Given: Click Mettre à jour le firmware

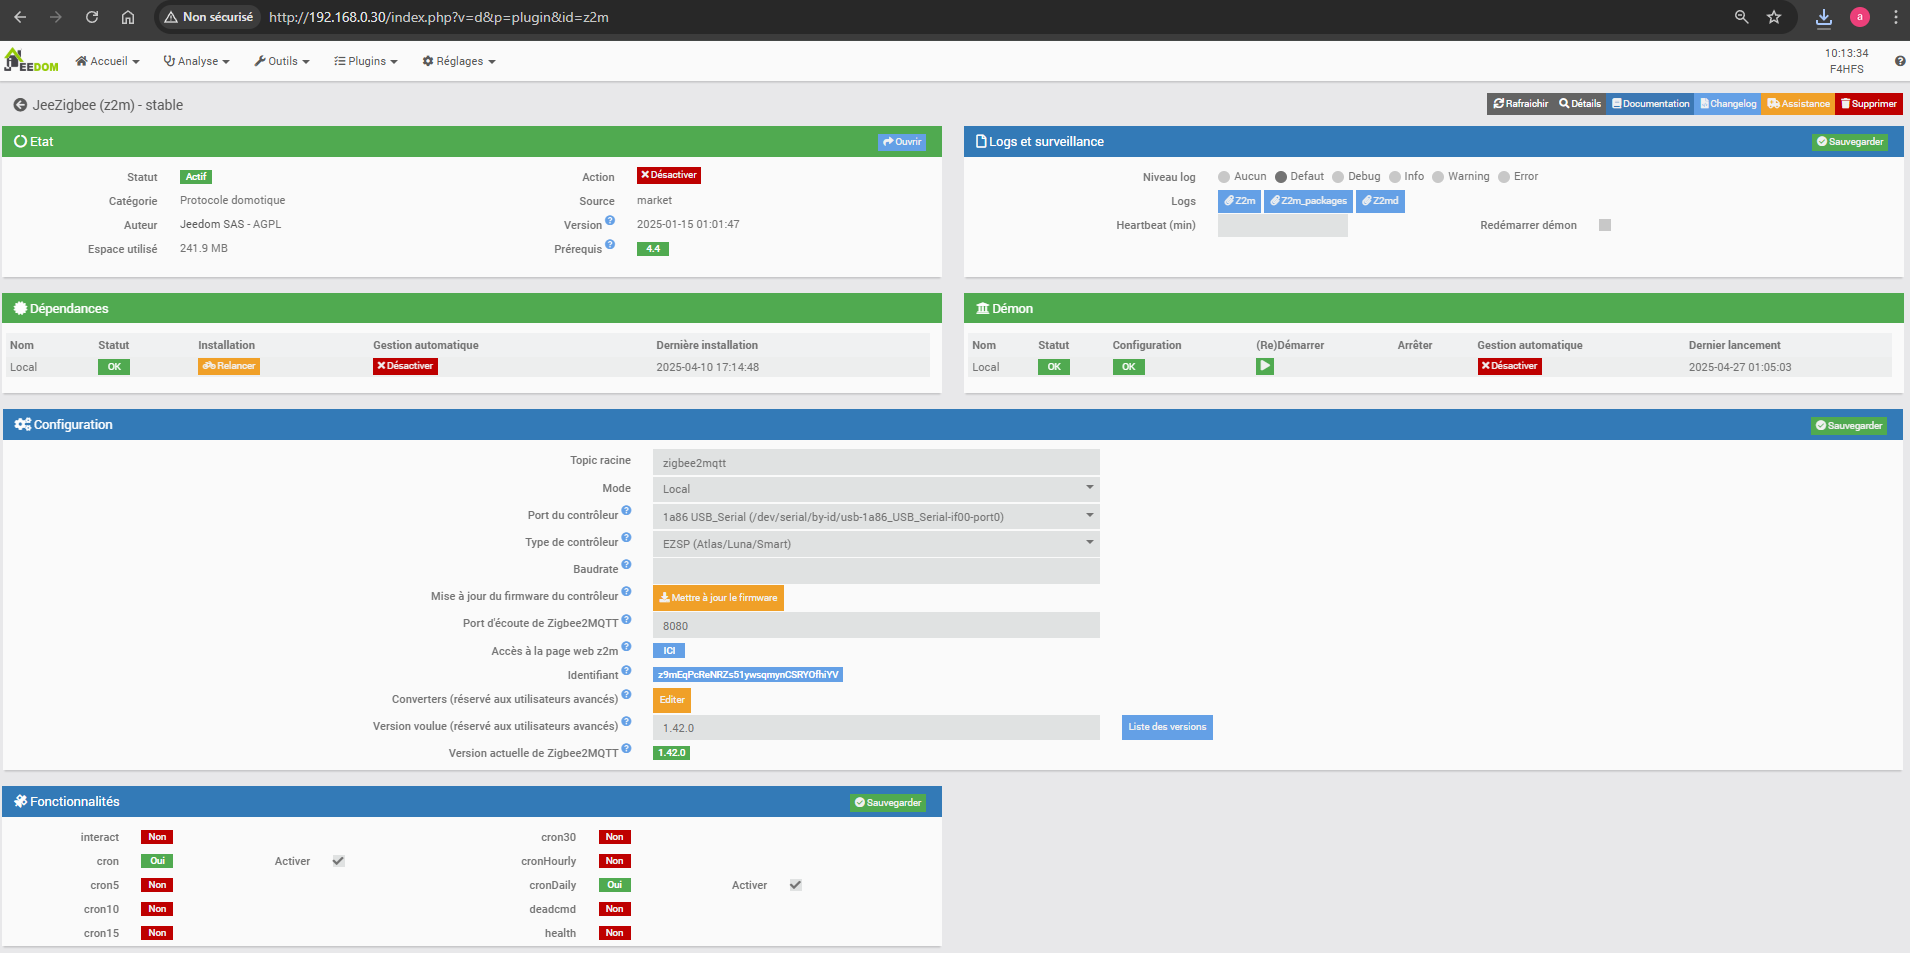Looking at the screenshot, I should (718, 598).
